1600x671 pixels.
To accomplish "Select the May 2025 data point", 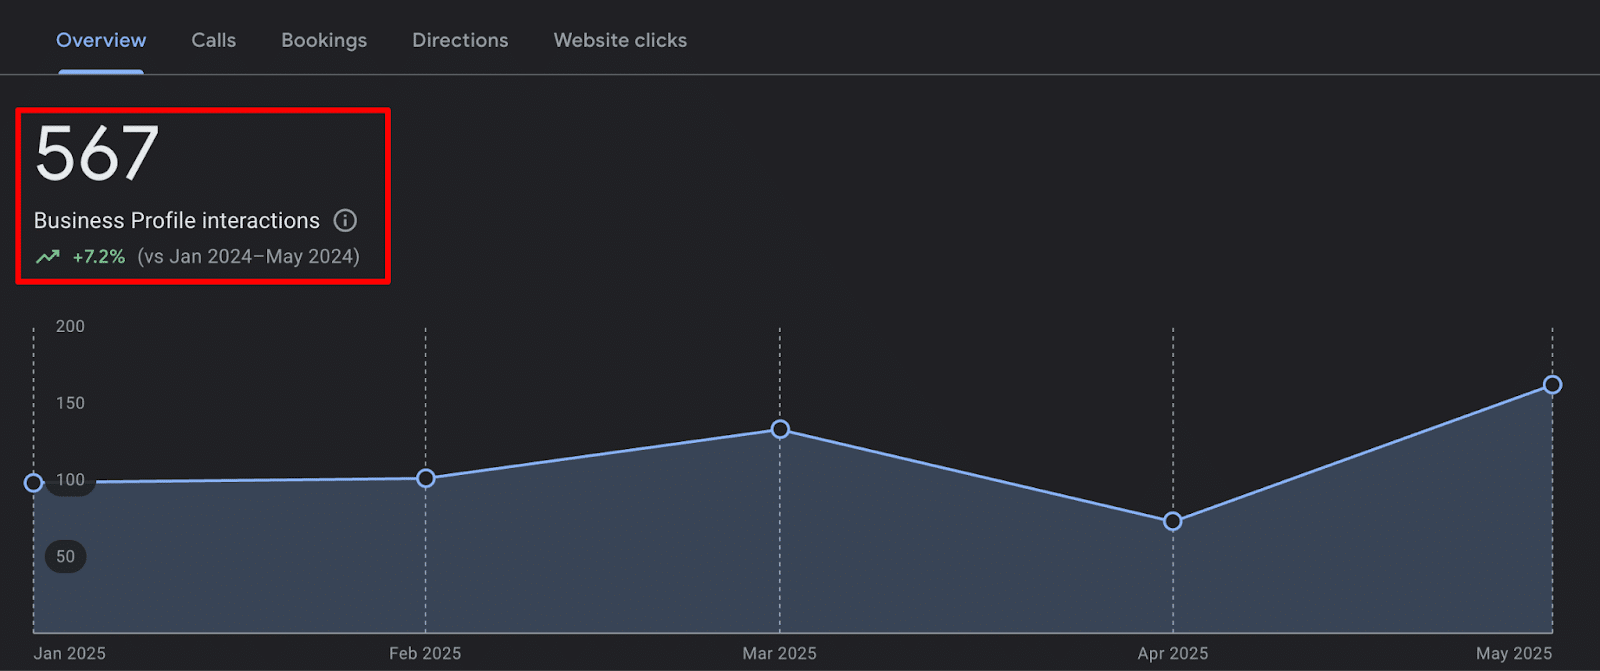I will [x=1552, y=385].
